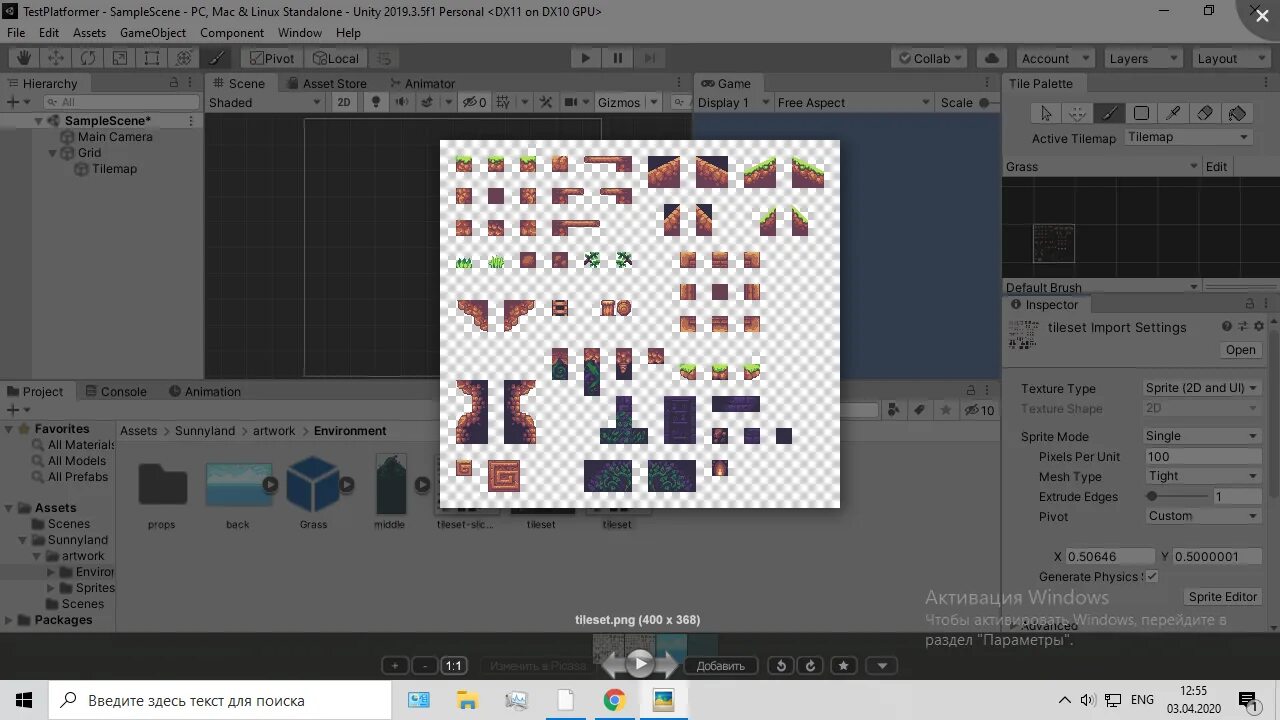Image resolution: width=1280 pixels, height=720 pixels.
Task: Open the Shaded draw mode dropdown
Action: (266, 102)
